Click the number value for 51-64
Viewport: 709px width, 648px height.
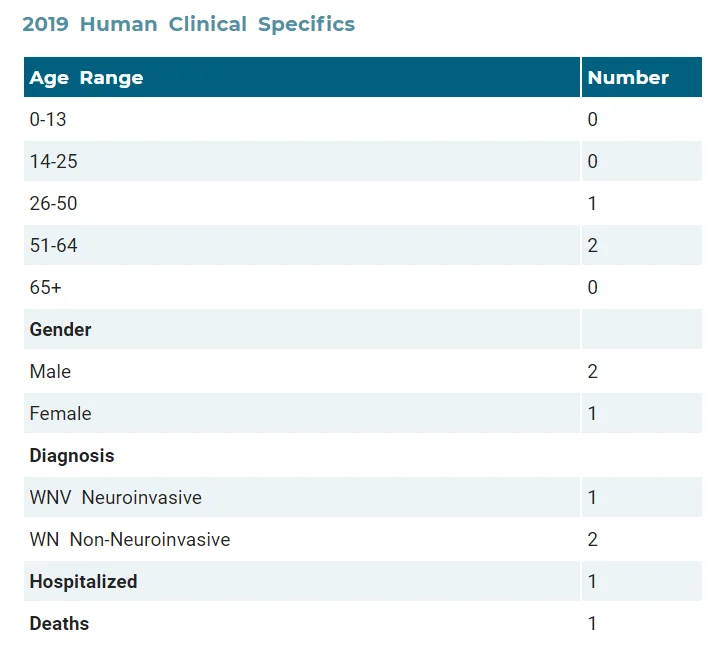[592, 245]
